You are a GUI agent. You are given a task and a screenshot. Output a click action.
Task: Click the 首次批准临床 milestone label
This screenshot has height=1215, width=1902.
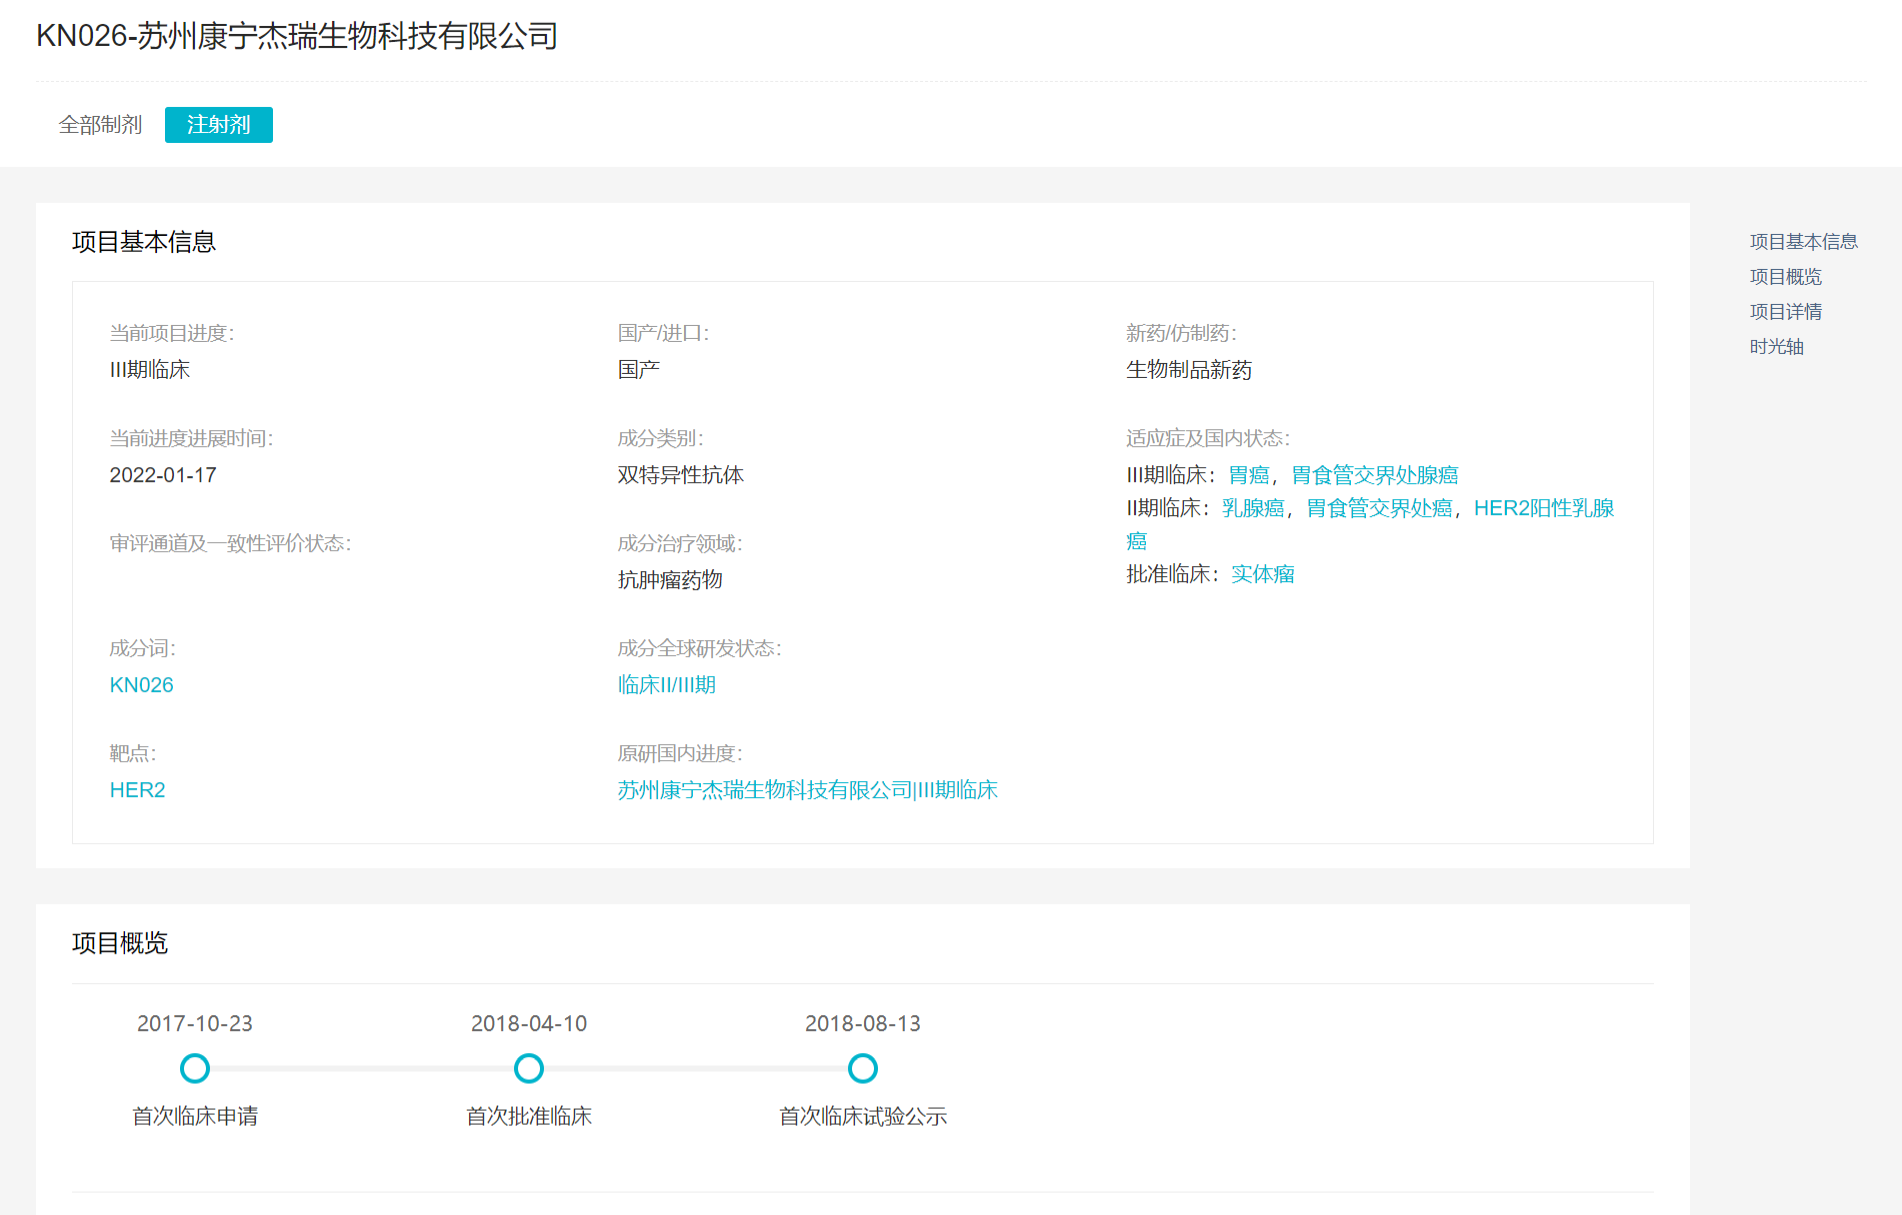(x=529, y=1116)
